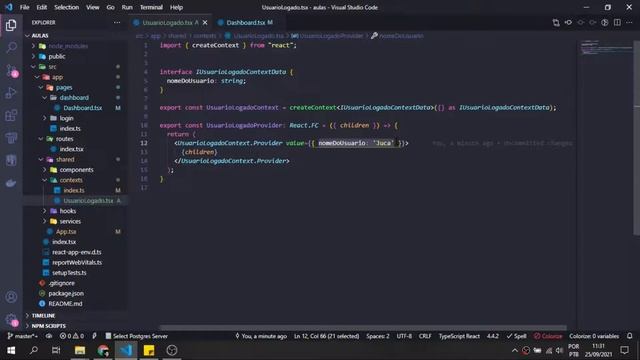Change the CRLF line ending

(x=425, y=336)
